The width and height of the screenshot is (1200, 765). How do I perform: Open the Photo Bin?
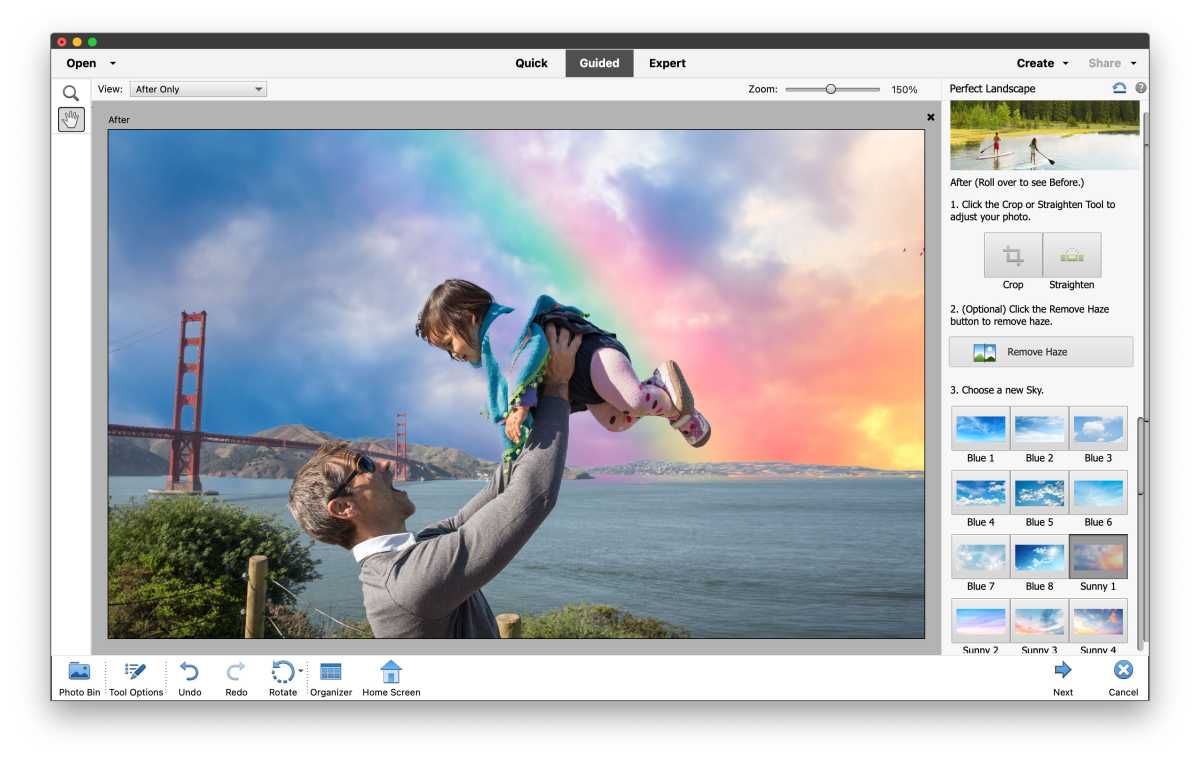[78, 677]
